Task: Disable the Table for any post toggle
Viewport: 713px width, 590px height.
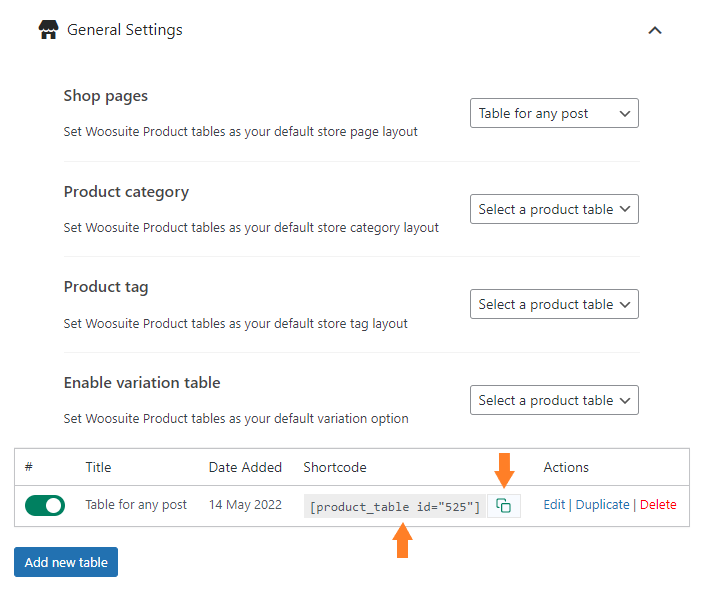Action: [x=45, y=505]
